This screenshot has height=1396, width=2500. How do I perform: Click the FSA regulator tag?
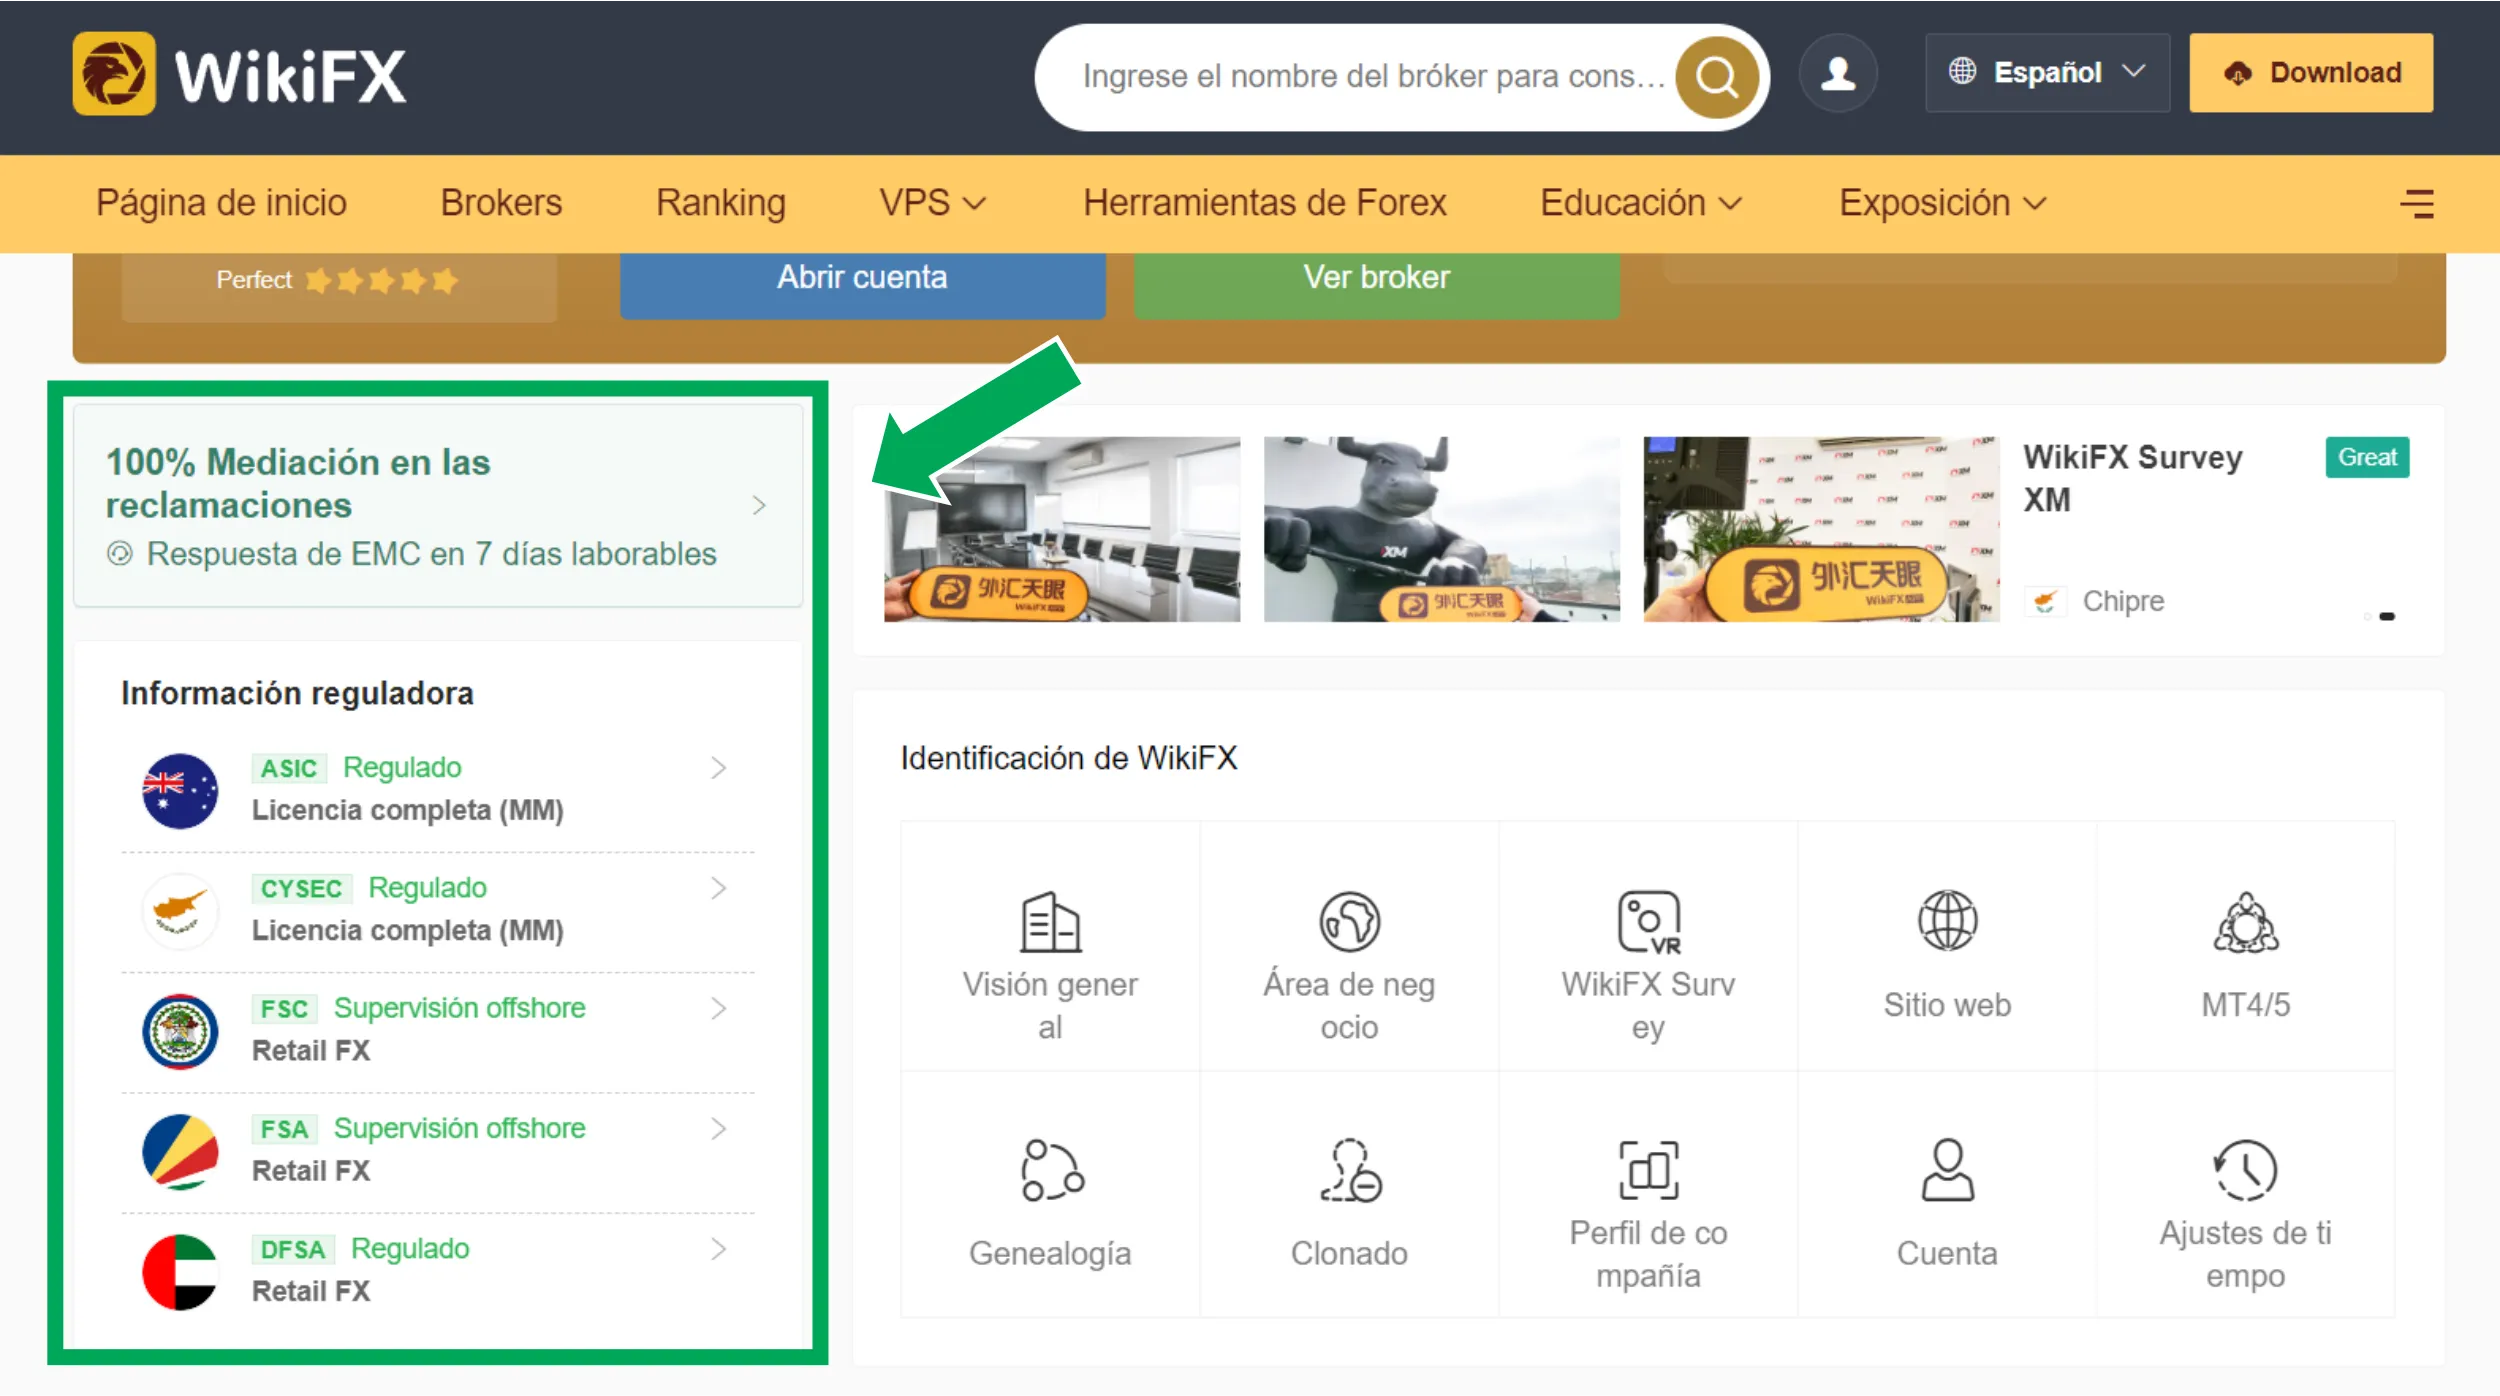[285, 1129]
